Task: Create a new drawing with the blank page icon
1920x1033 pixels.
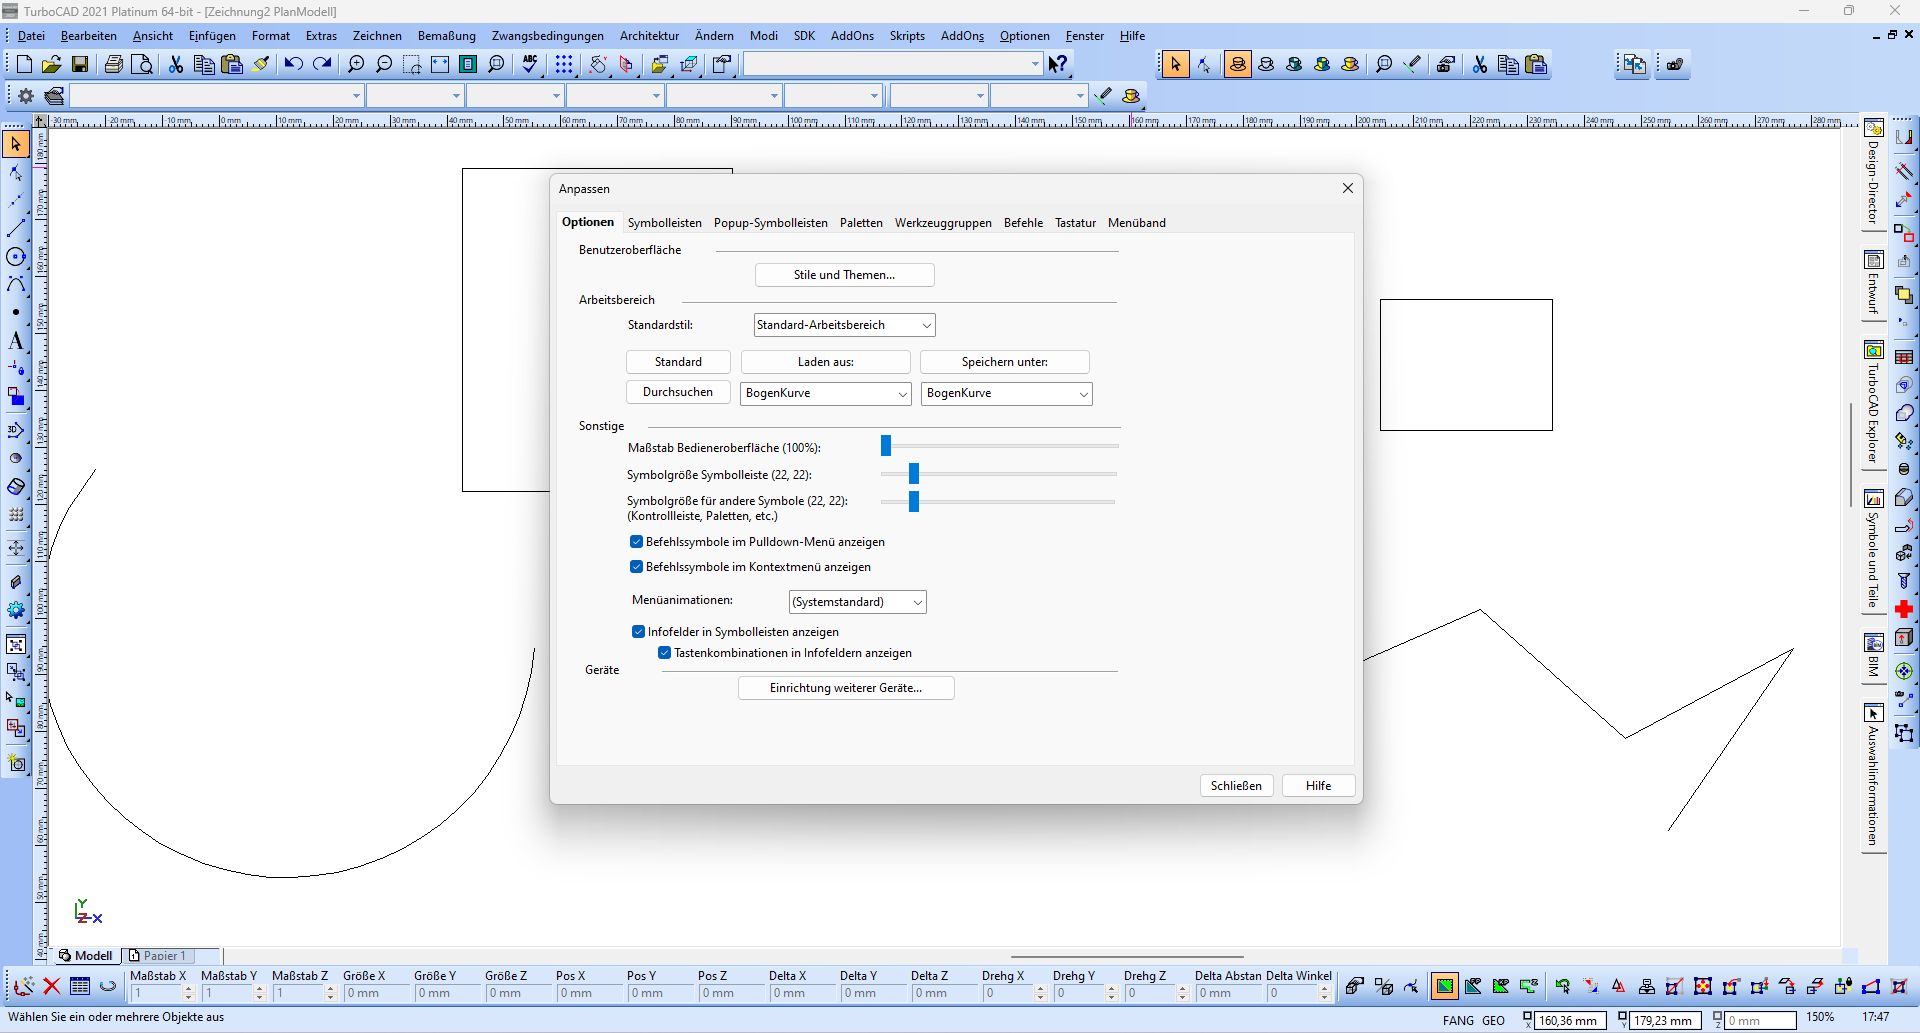Action: 25,65
